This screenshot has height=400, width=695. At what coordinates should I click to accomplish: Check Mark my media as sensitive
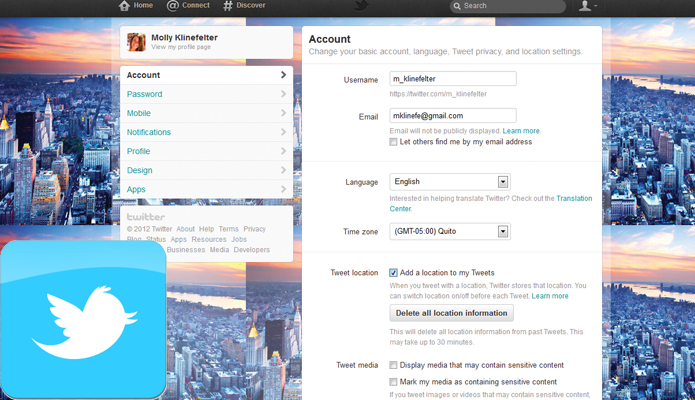pyautogui.click(x=393, y=382)
